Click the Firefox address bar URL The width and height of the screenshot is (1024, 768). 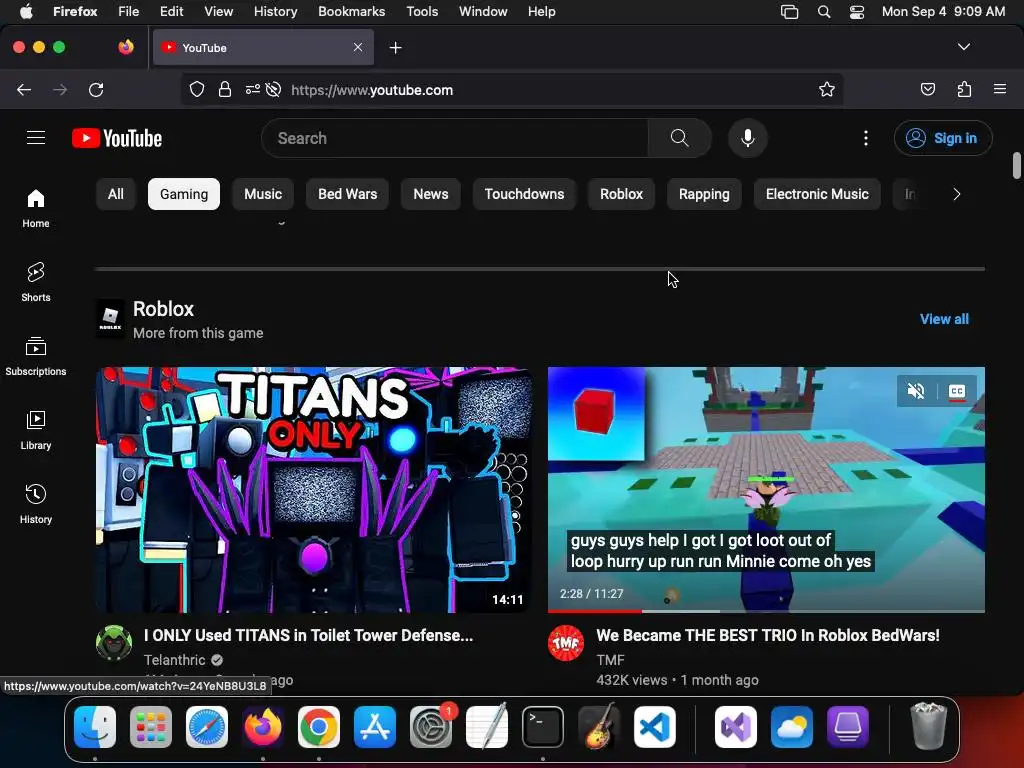(372, 90)
